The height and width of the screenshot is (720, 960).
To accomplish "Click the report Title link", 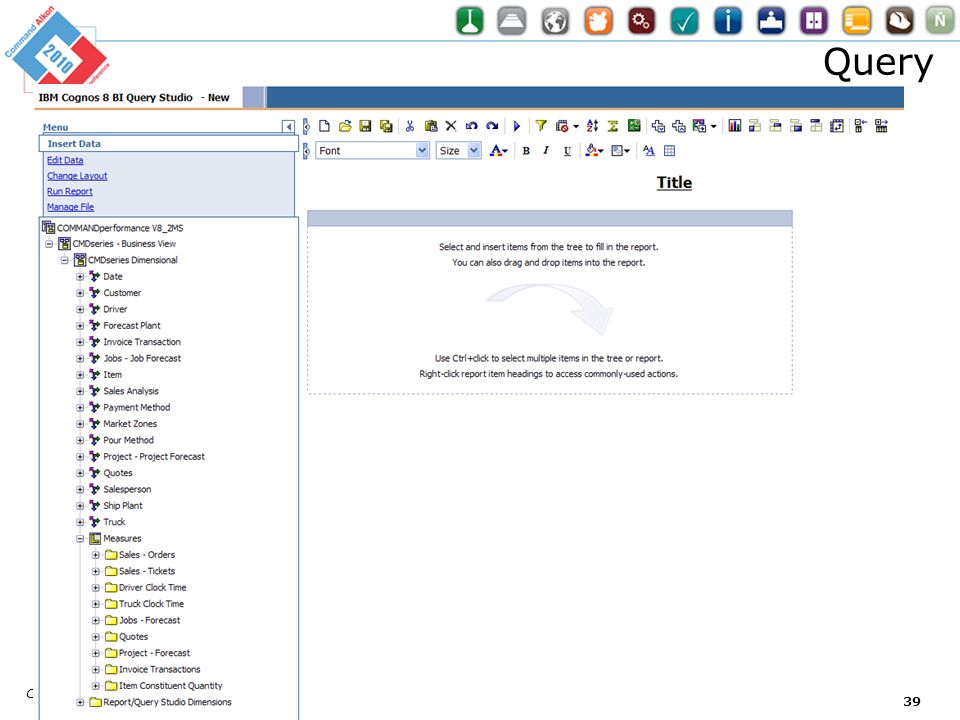I will pyautogui.click(x=674, y=182).
